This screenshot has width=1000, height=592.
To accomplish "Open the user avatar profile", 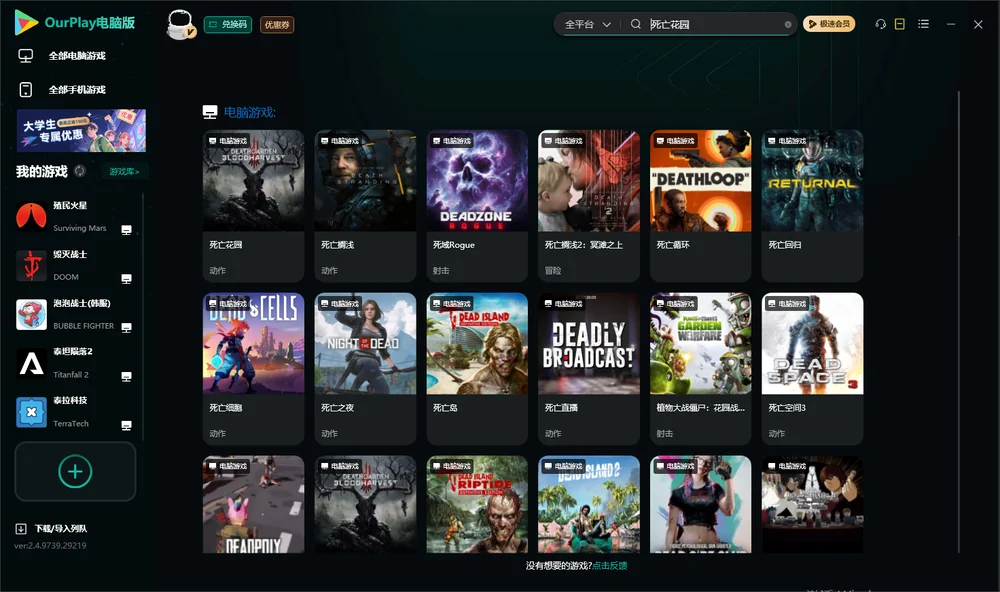I will [180, 24].
